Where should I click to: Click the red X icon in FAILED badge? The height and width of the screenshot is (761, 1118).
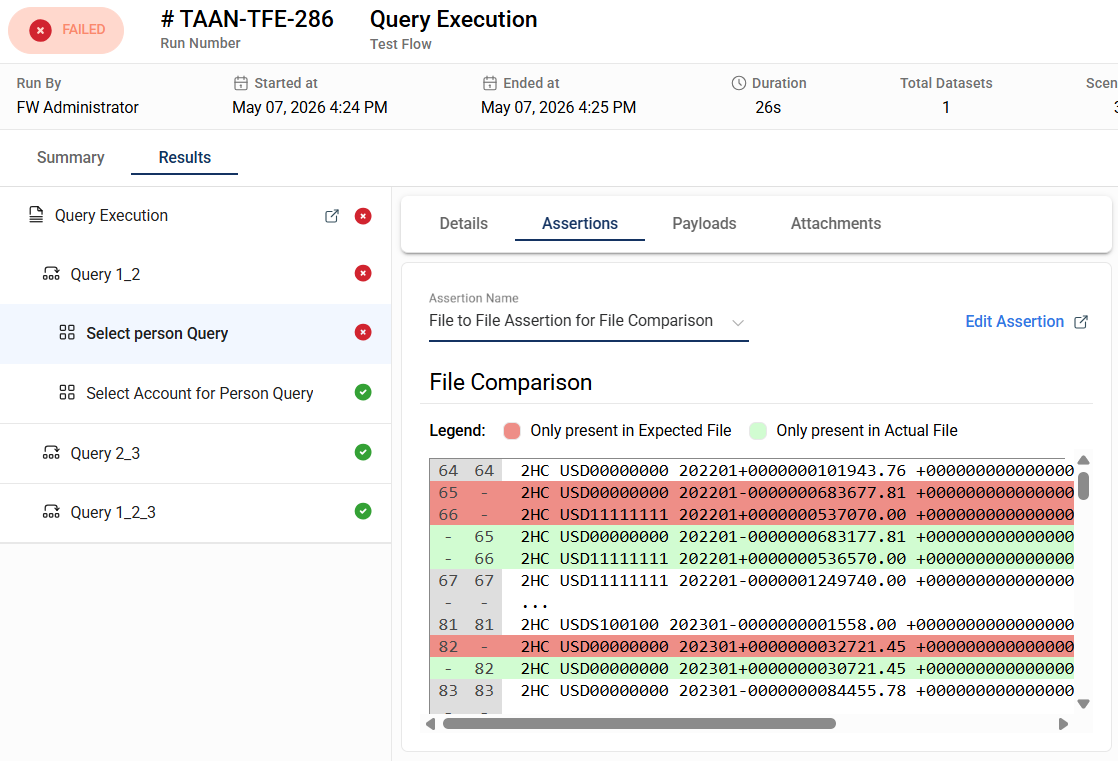coord(41,30)
